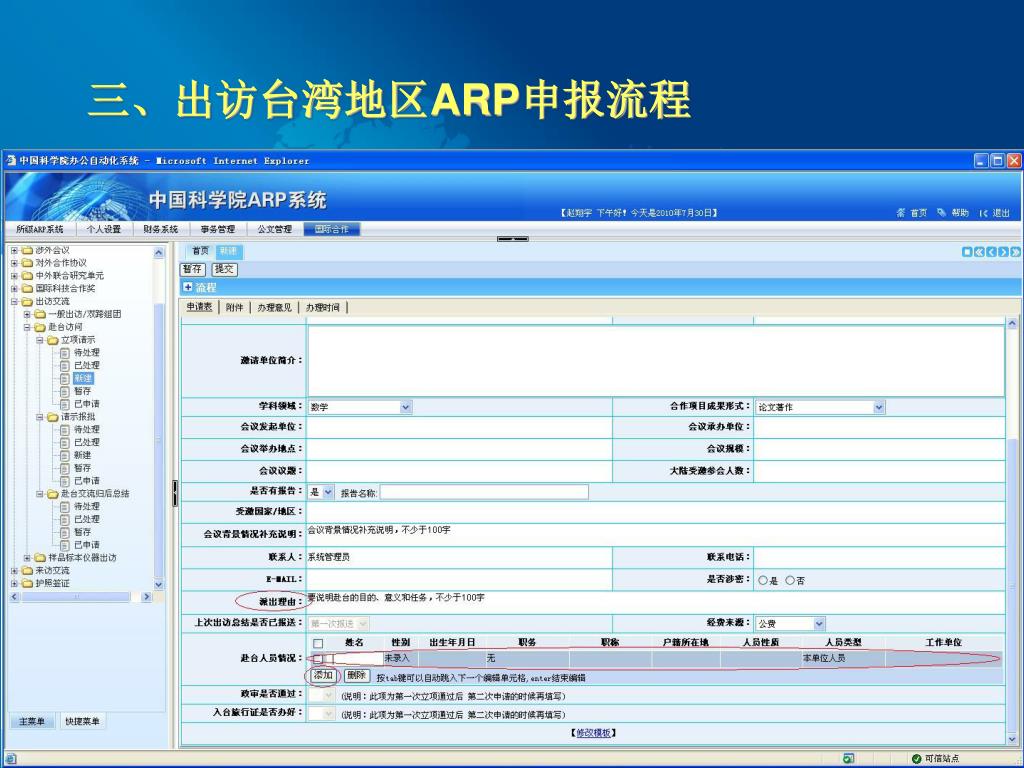The height and width of the screenshot is (768, 1024).
Task: Collapse 出访交流 tree node
Action: tap(14, 301)
